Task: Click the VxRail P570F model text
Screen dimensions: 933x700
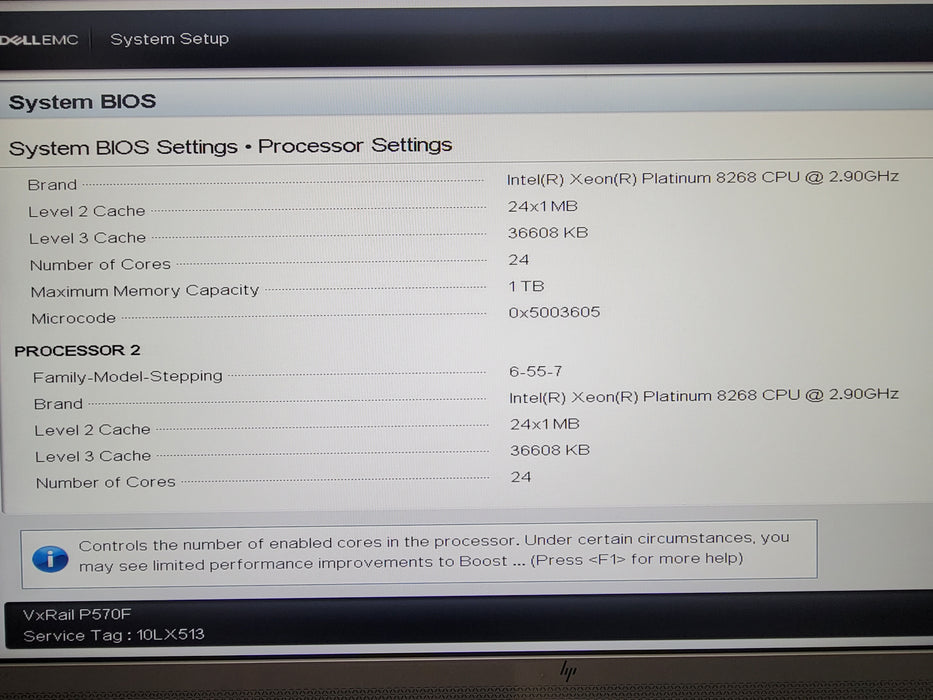Action: coord(77,614)
